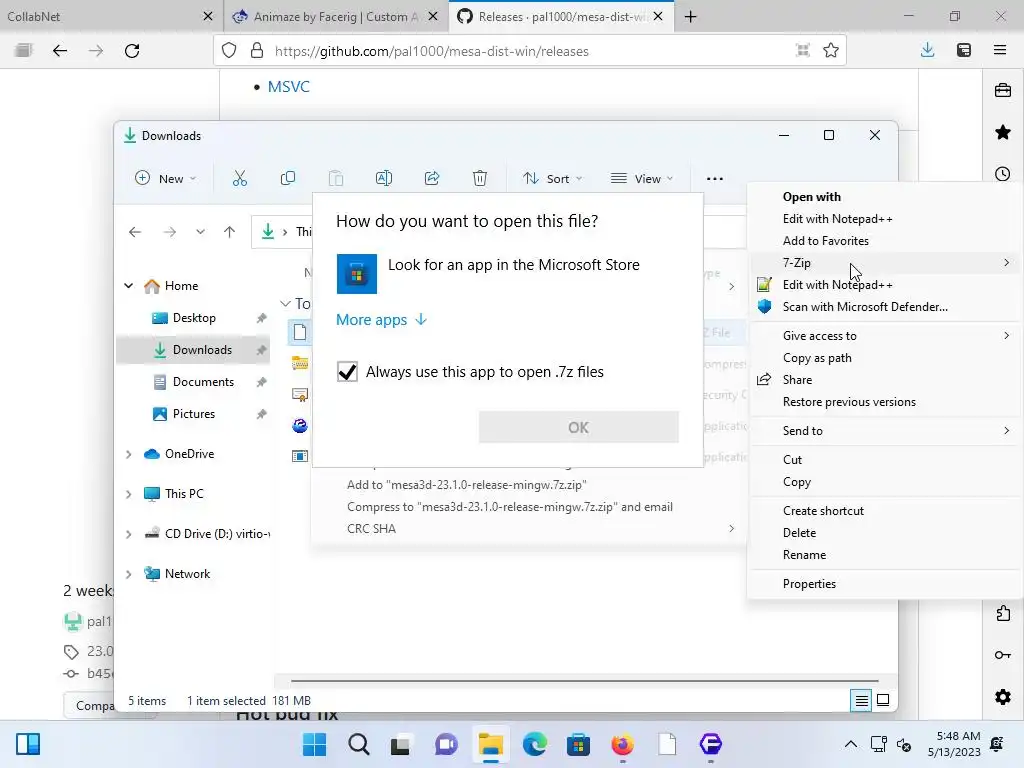Click the Share icon in Explorer toolbar
Viewport: 1024px width, 768px height.
pyautogui.click(x=432, y=178)
